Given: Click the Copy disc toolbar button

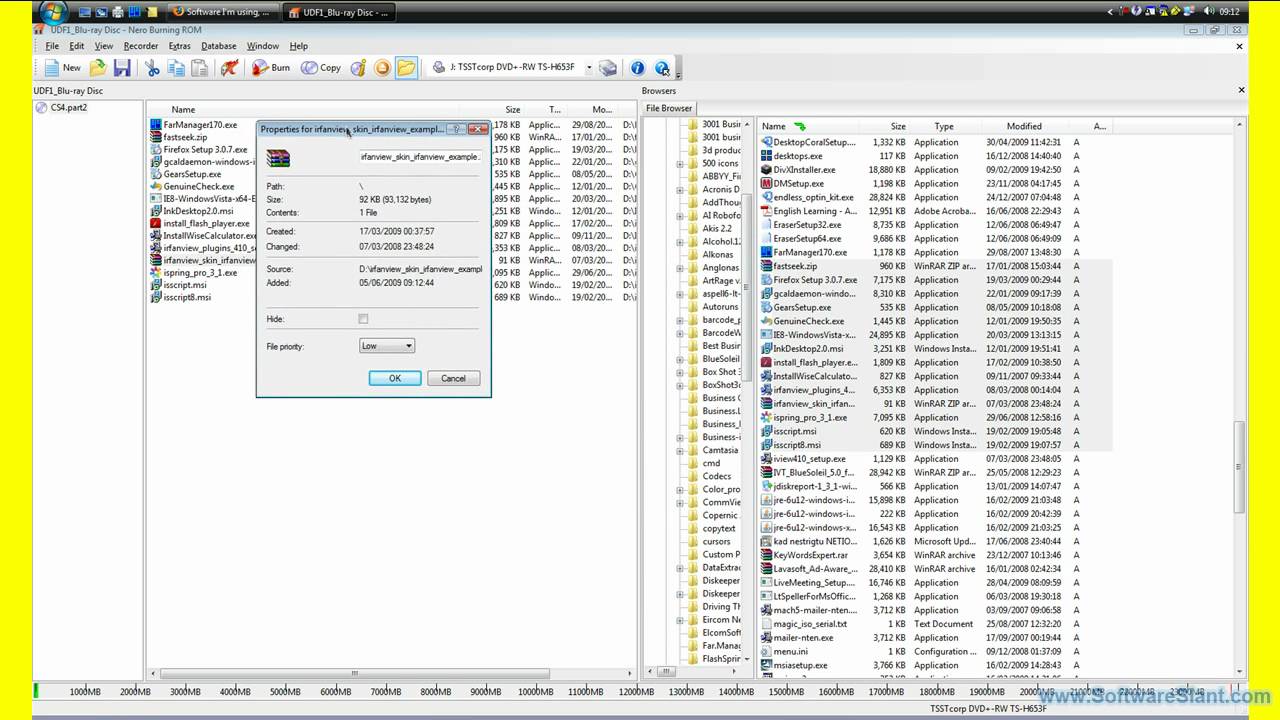Looking at the screenshot, I should (x=321, y=68).
